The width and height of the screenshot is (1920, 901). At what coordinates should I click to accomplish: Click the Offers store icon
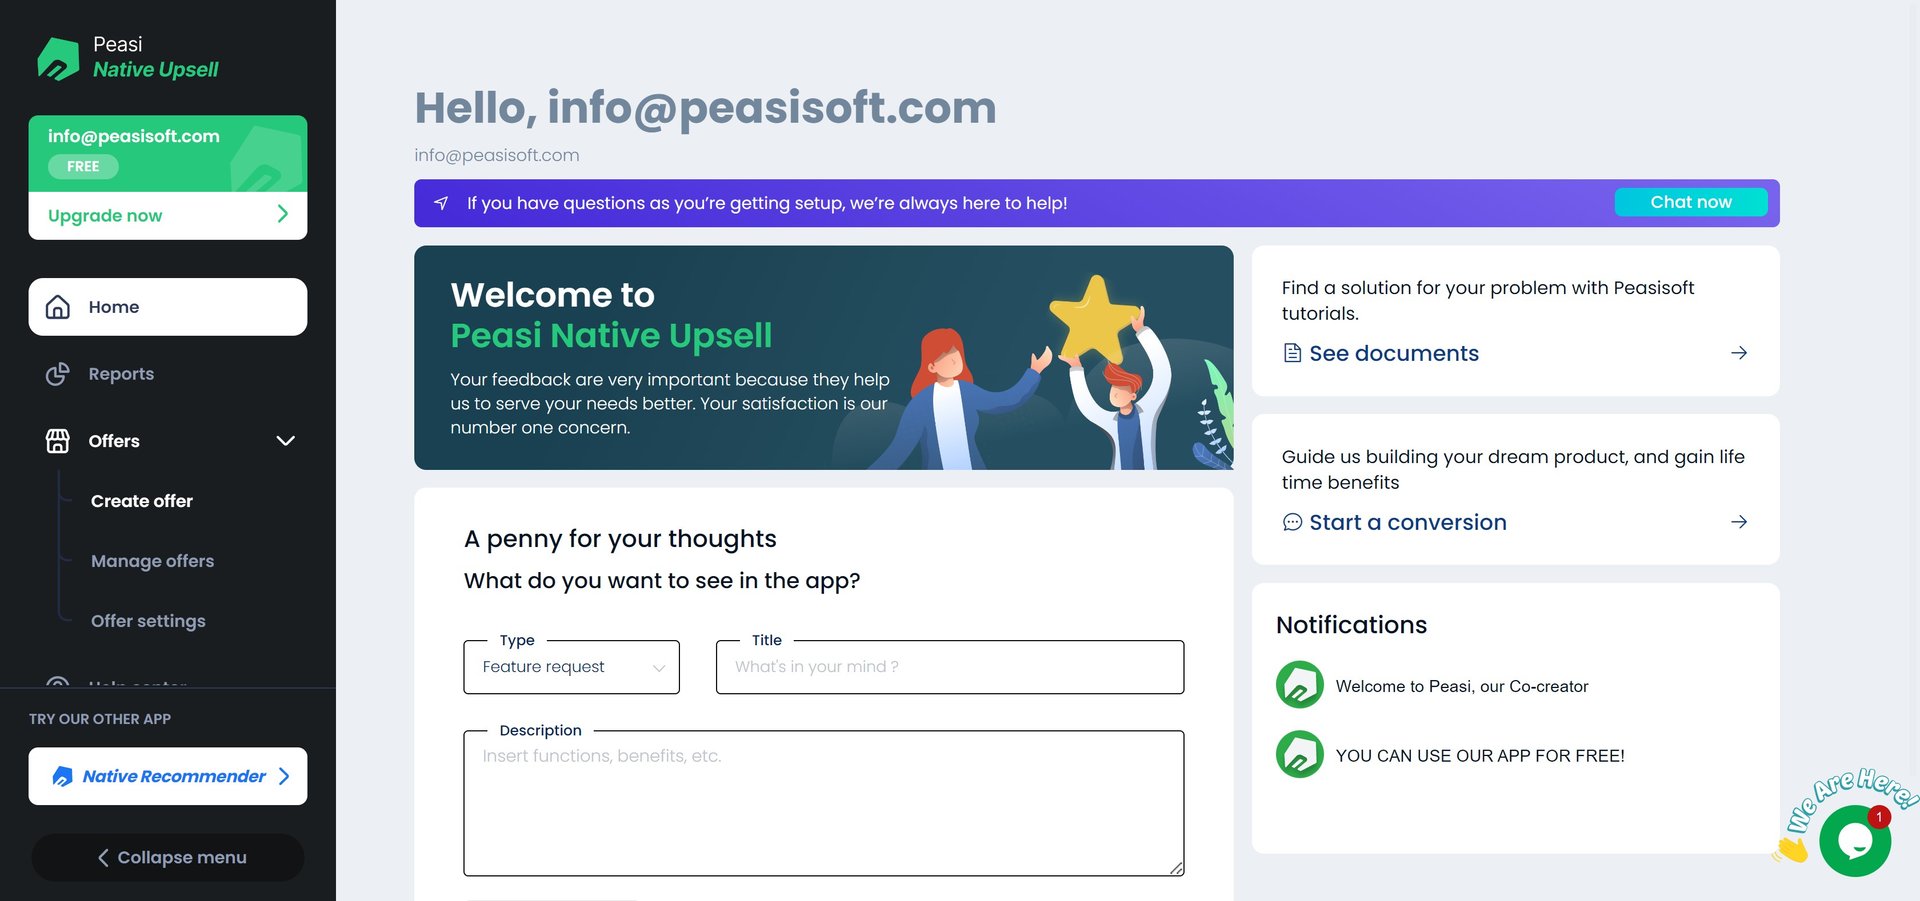click(58, 441)
